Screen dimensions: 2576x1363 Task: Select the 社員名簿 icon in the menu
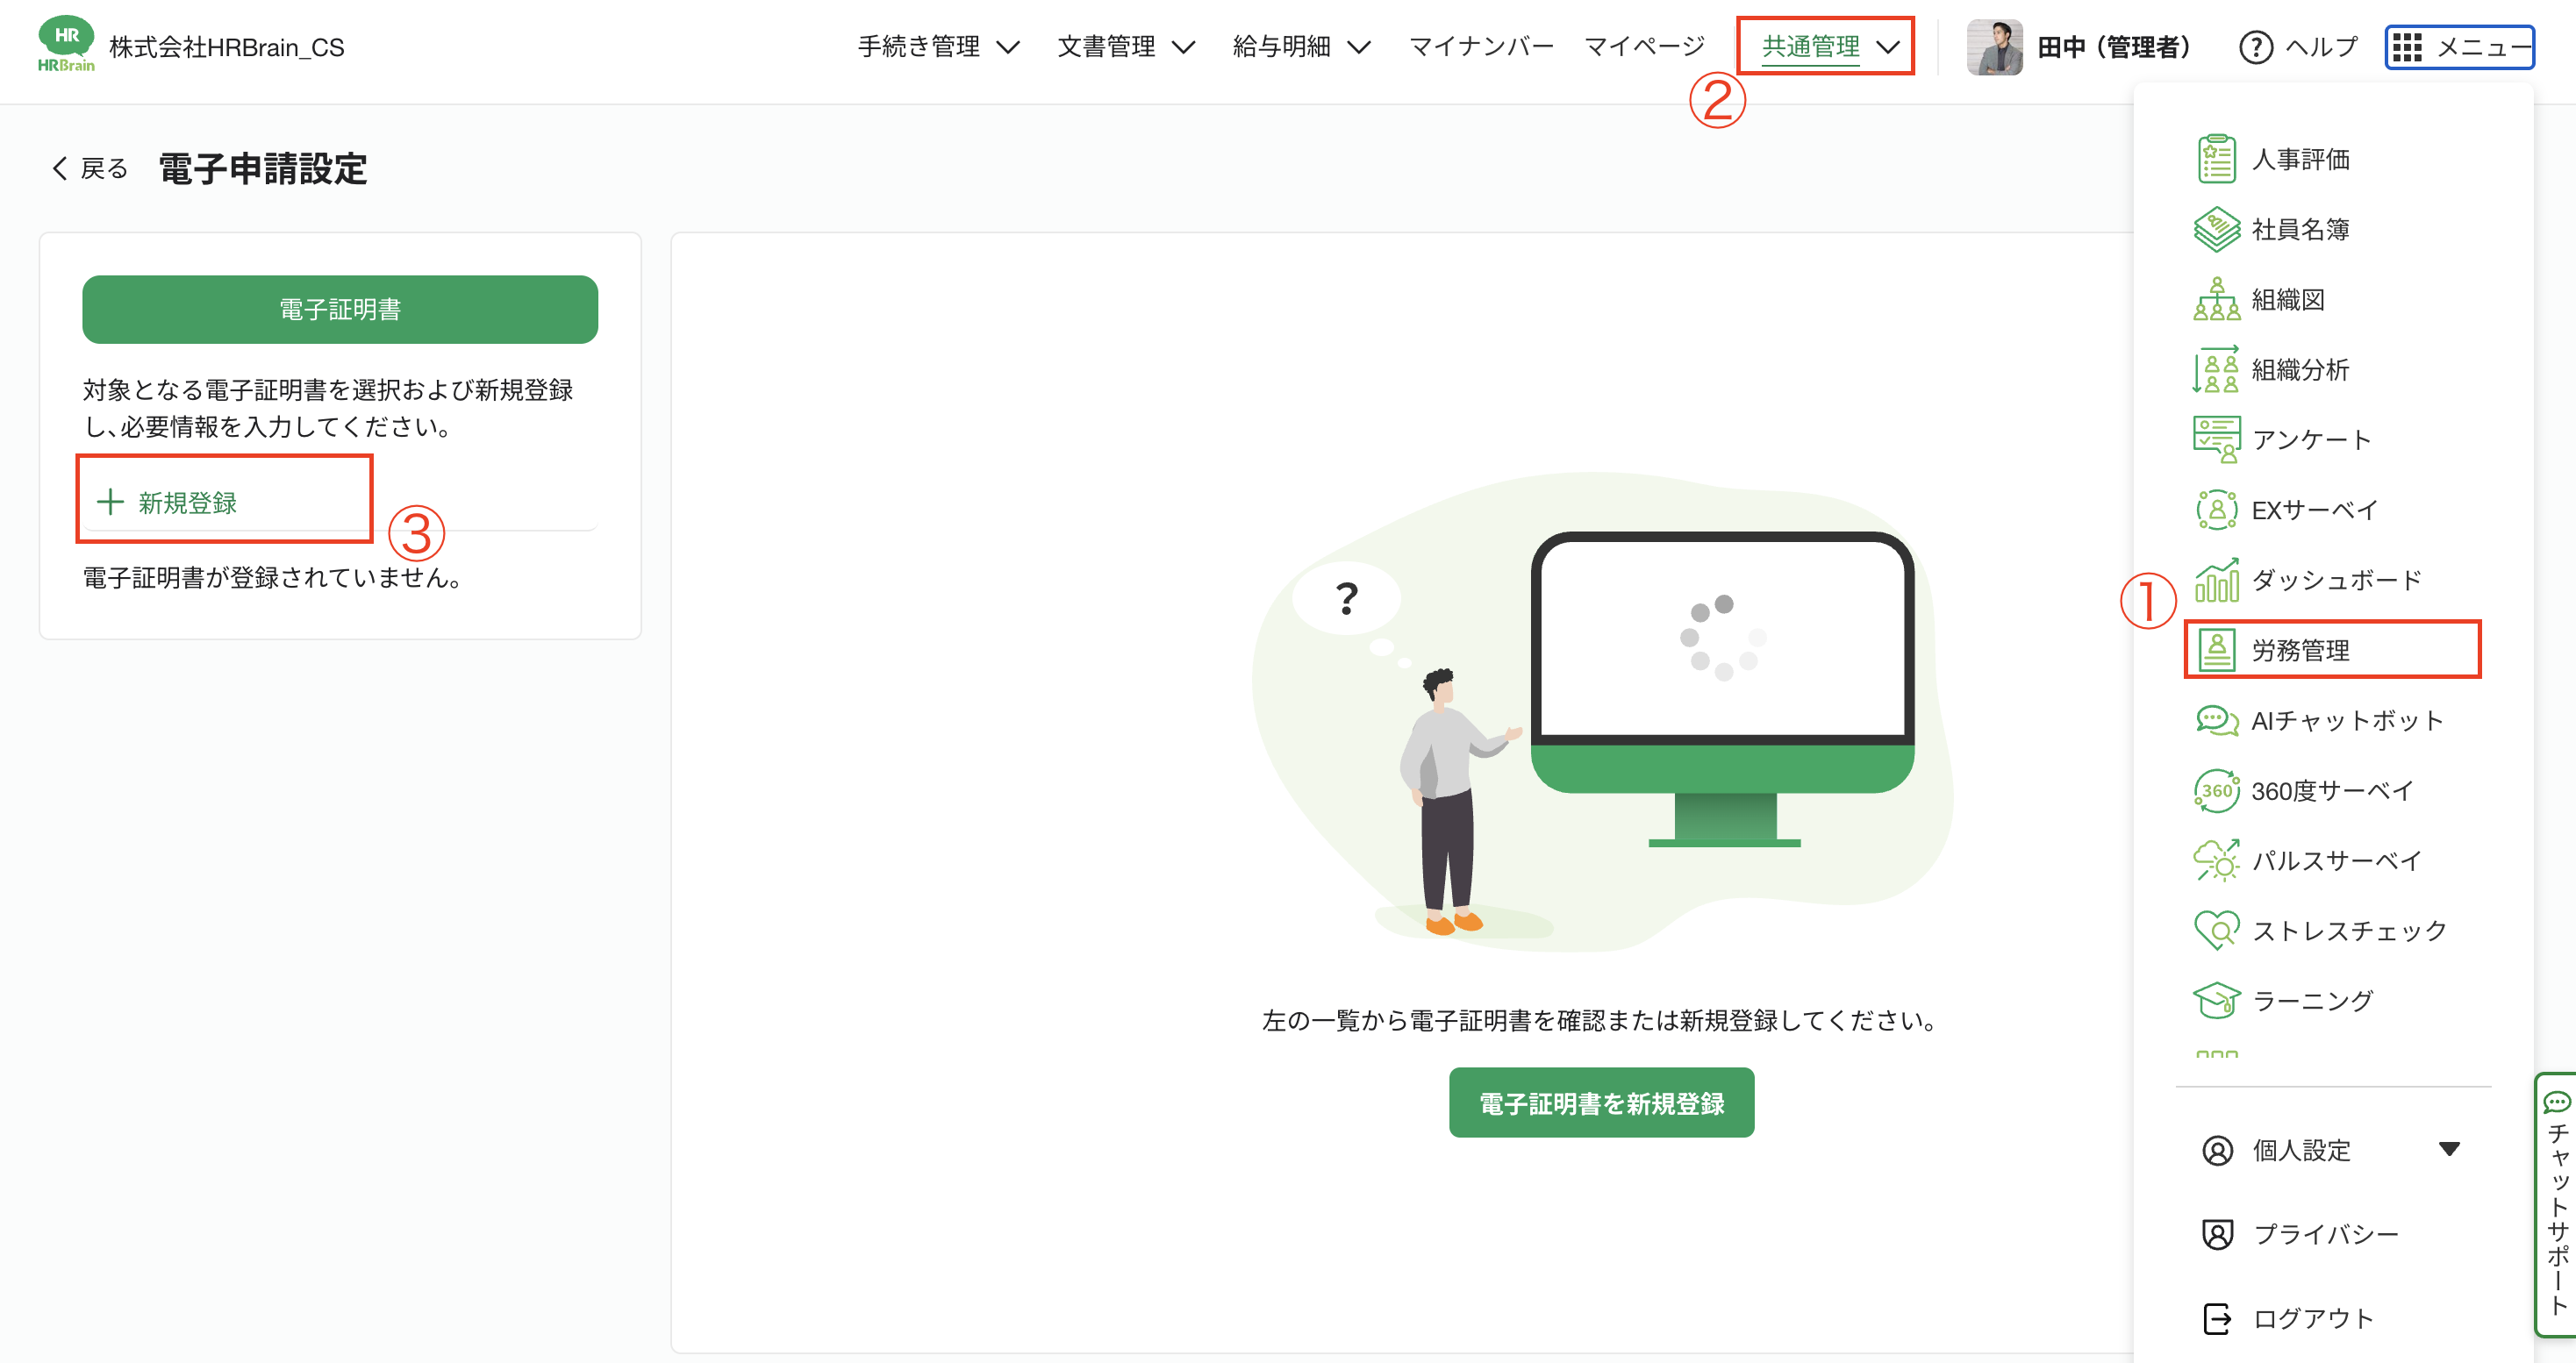(x=2217, y=228)
